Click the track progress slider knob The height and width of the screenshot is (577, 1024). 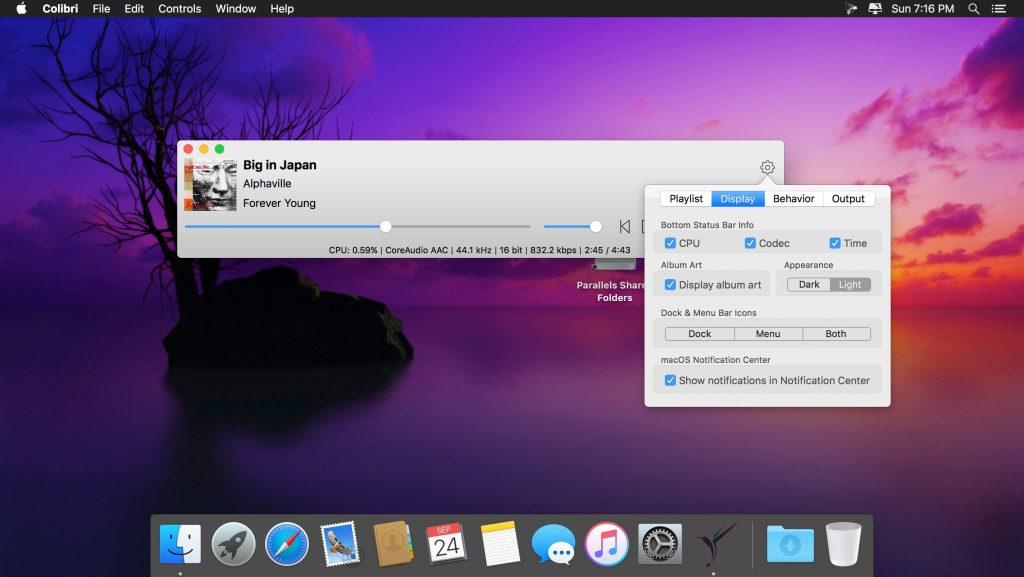point(386,227)
